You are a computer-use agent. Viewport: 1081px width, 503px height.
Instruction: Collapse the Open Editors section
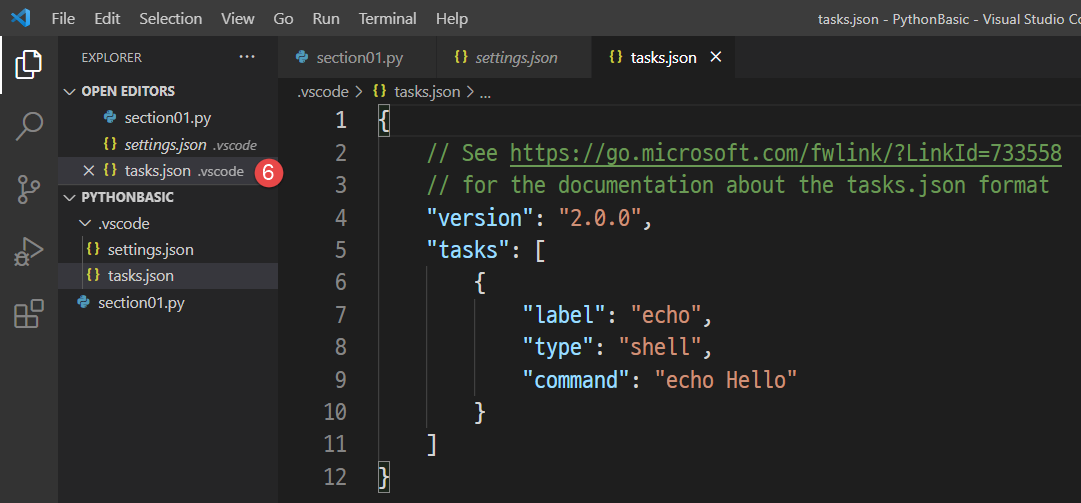click(128, 91)
